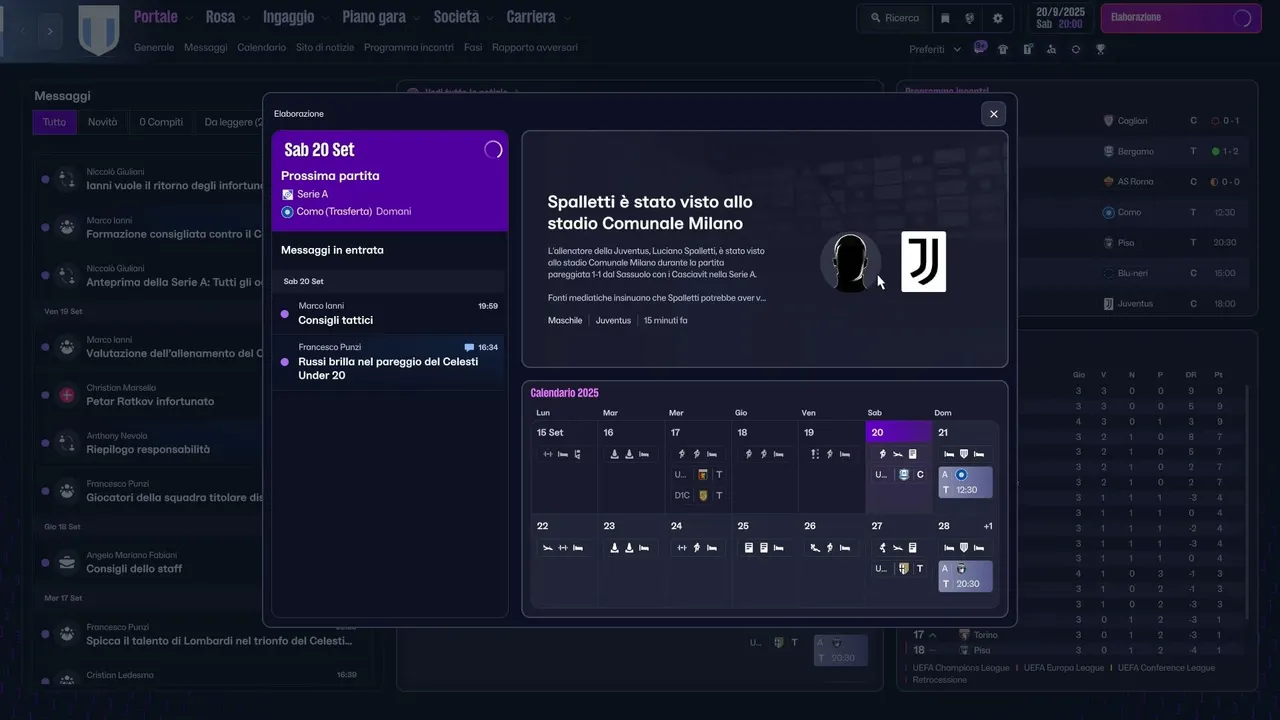This screenshot has height=720, width=1280.
Task: Open the bookmarks icon in the top bar
Action: pos(946,18)
